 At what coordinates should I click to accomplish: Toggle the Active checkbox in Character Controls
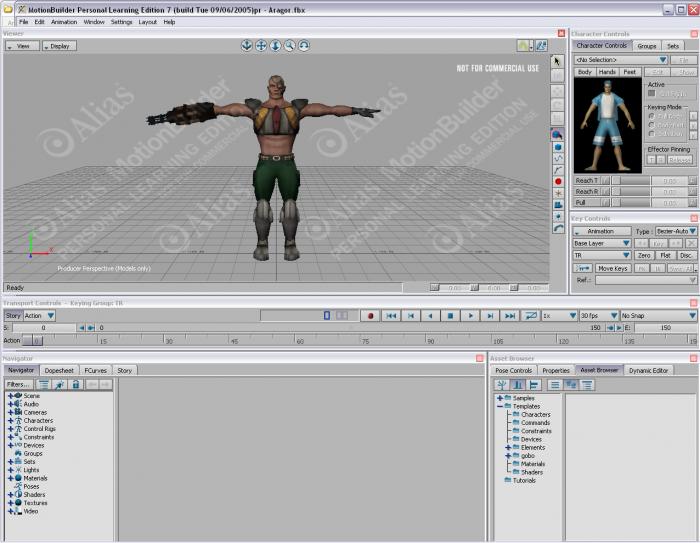click(651, 94)
